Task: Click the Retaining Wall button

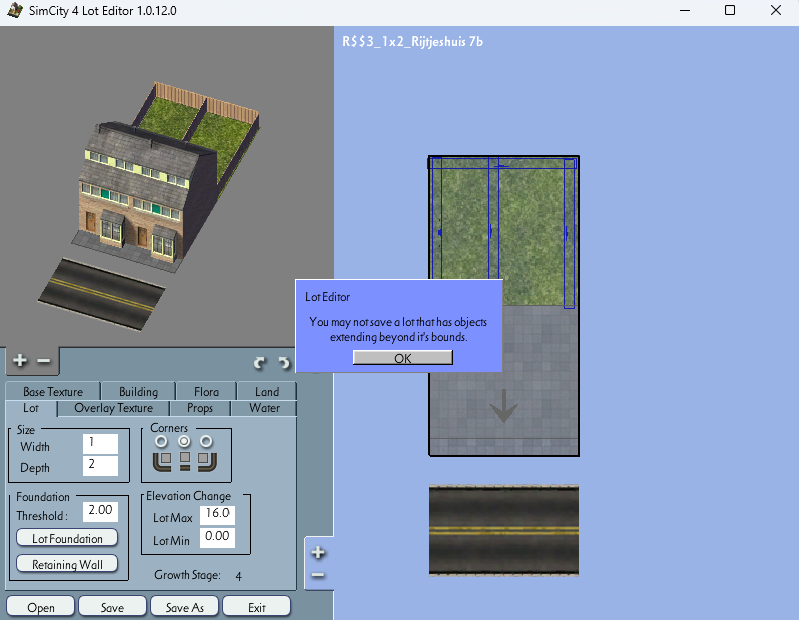Action: pyautogui.click(x=67, y=564)
